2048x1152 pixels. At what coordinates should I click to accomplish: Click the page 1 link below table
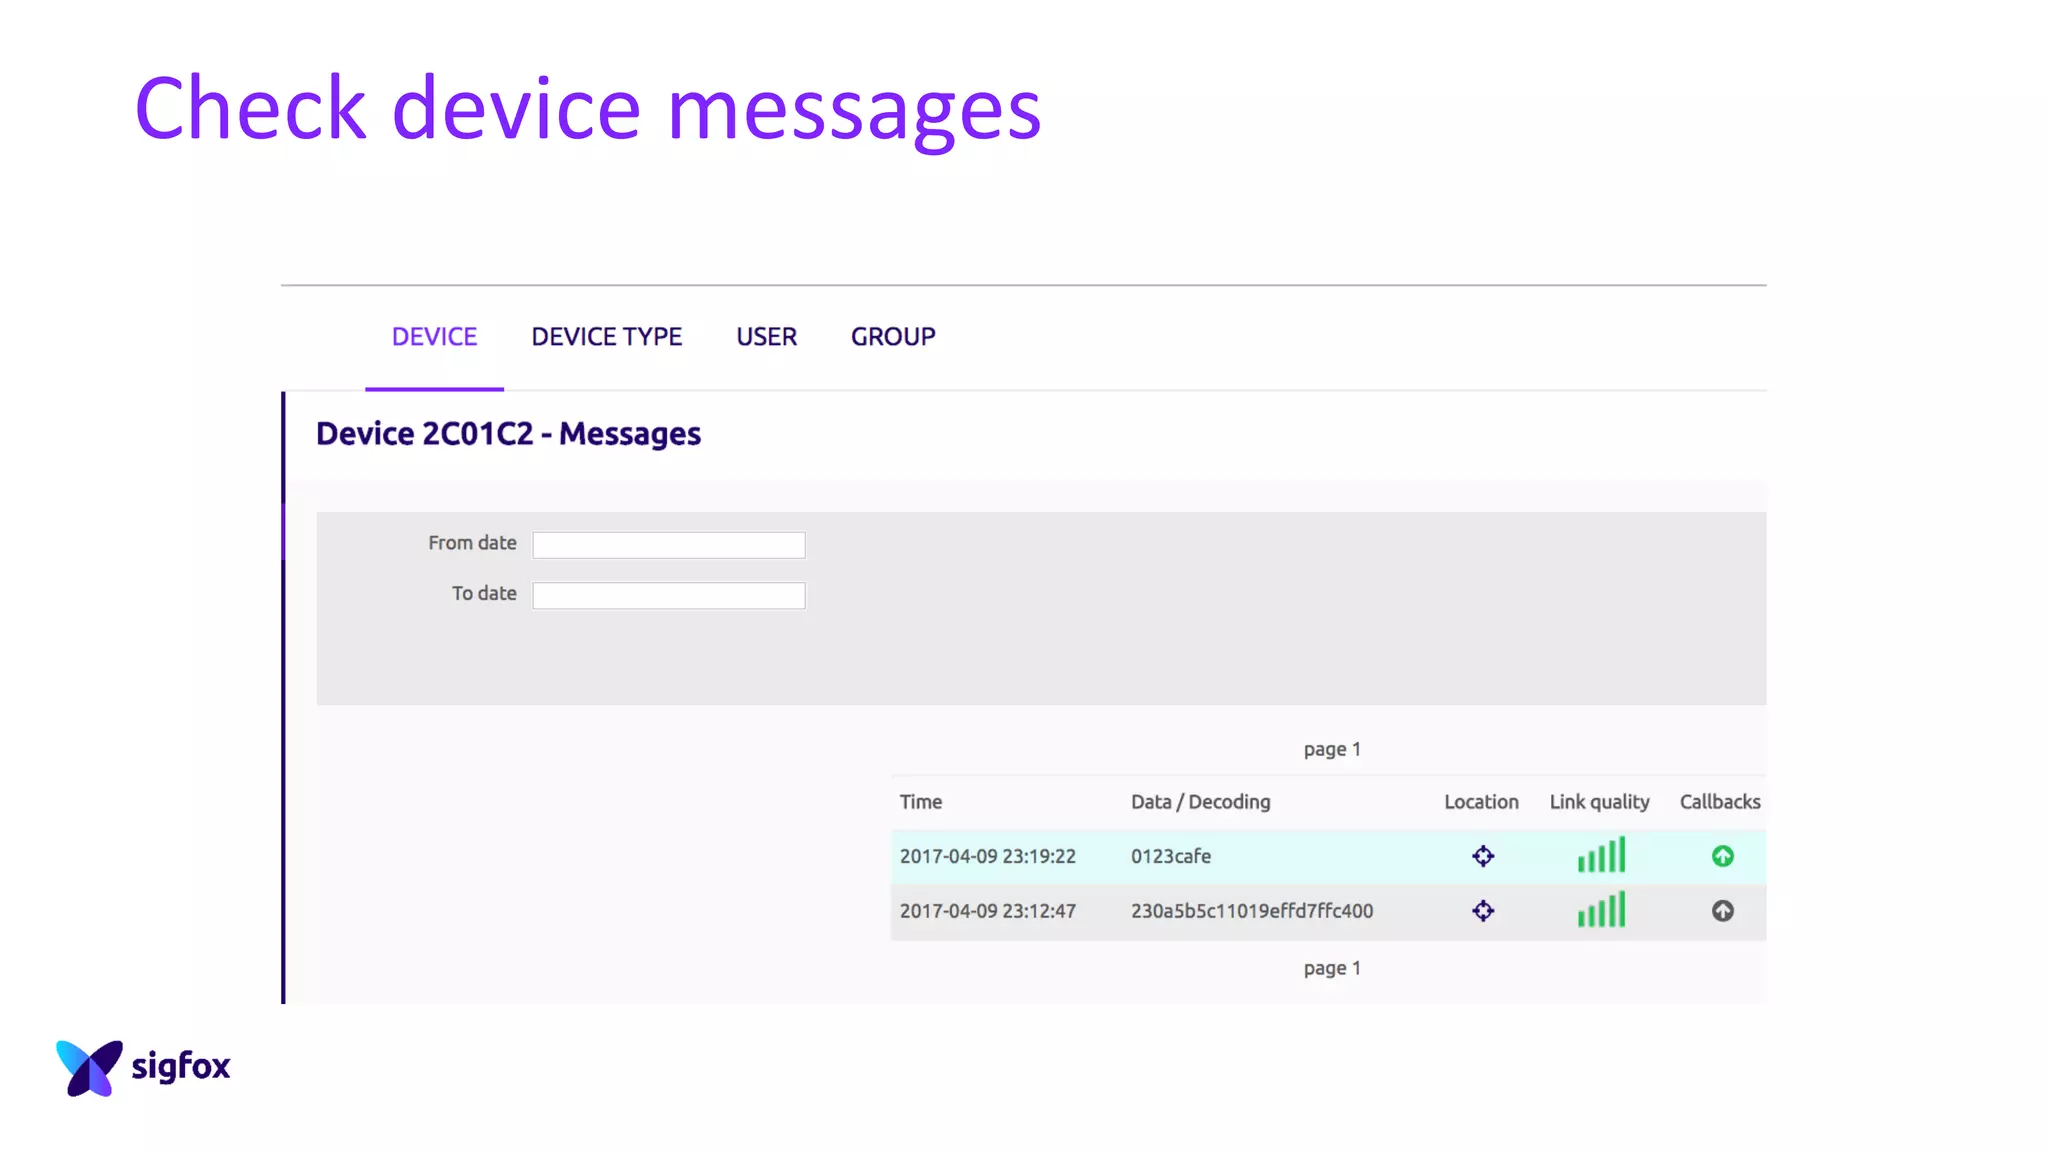coord(1332,968)
